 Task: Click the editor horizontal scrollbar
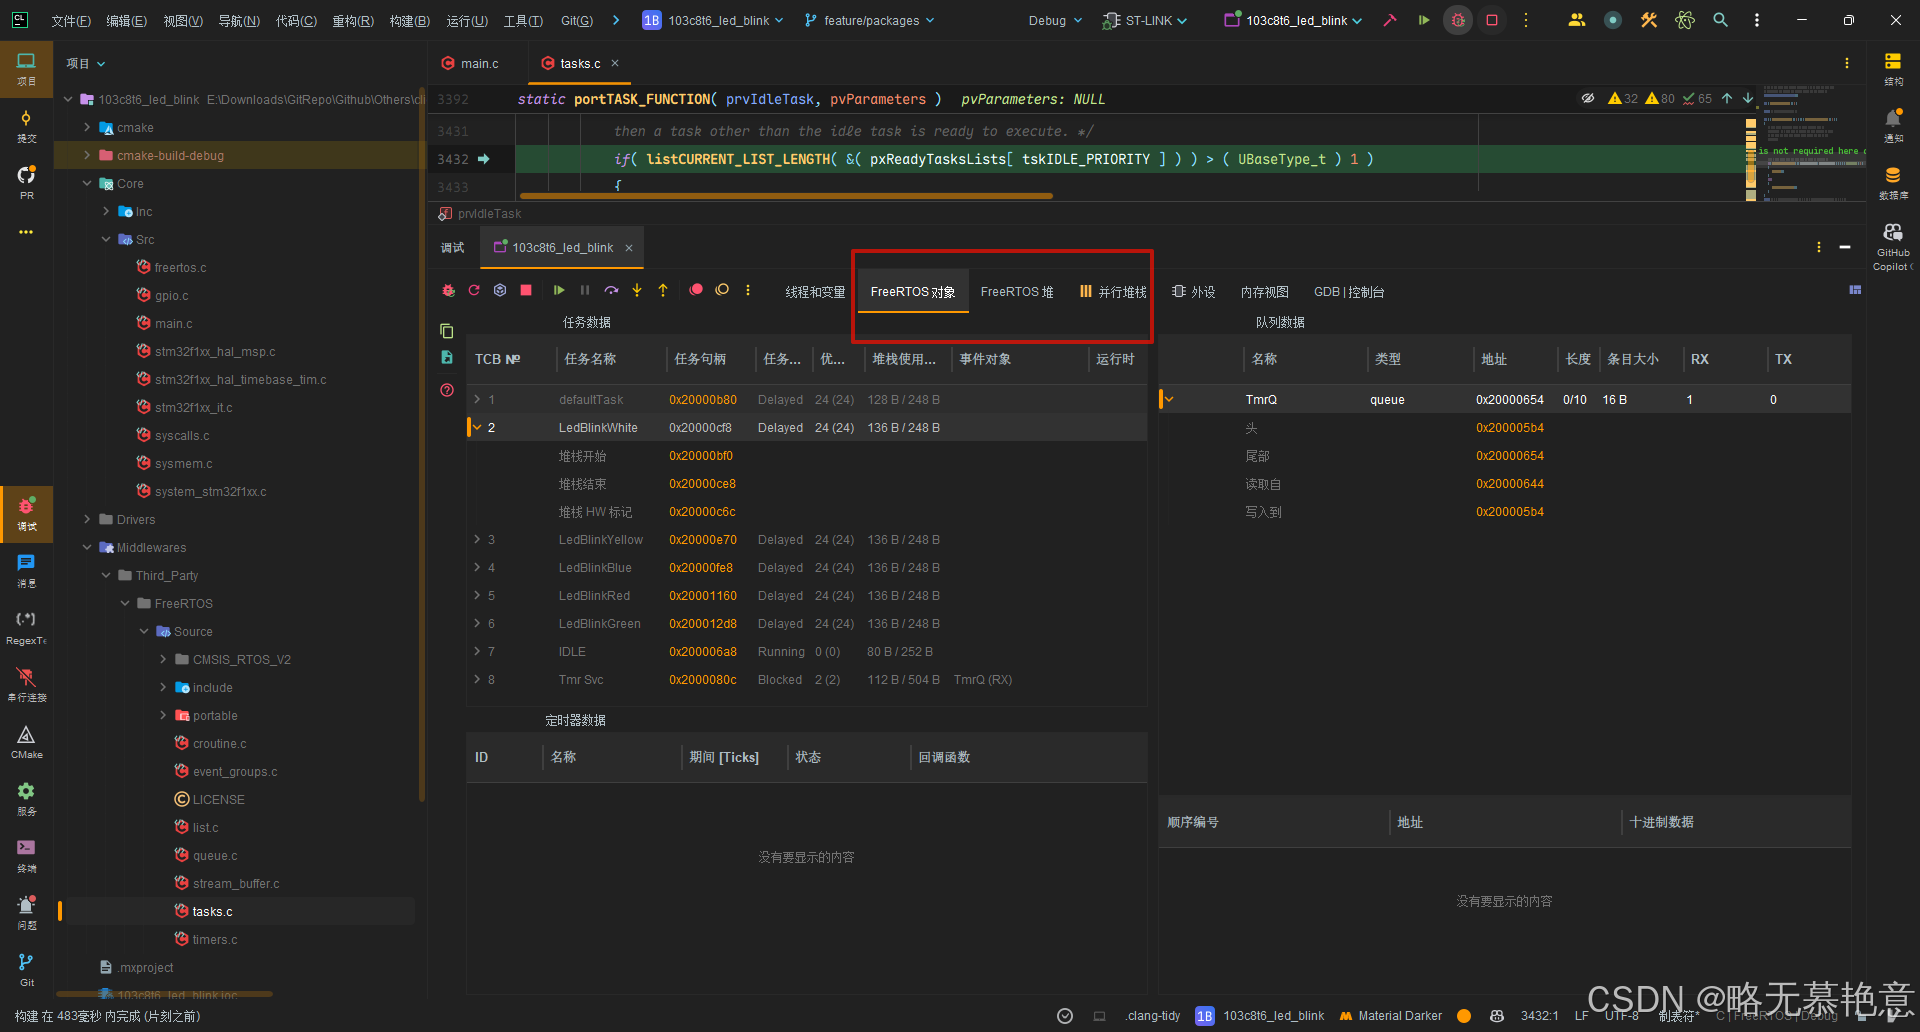[x=786, y=196]
